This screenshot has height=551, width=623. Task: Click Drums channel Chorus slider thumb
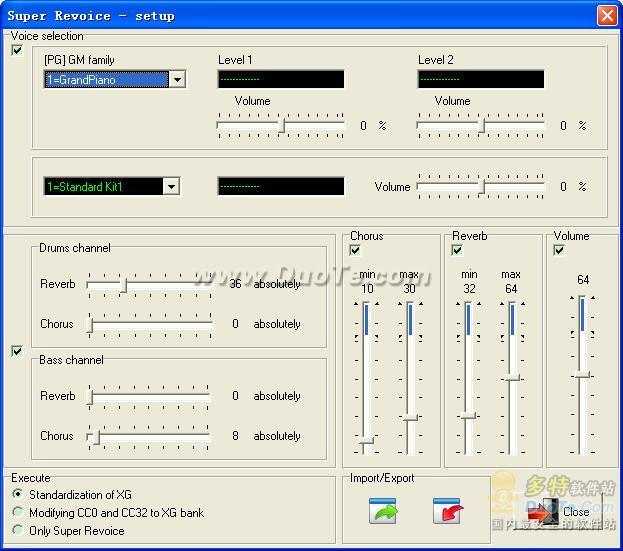tap(90, 324)
